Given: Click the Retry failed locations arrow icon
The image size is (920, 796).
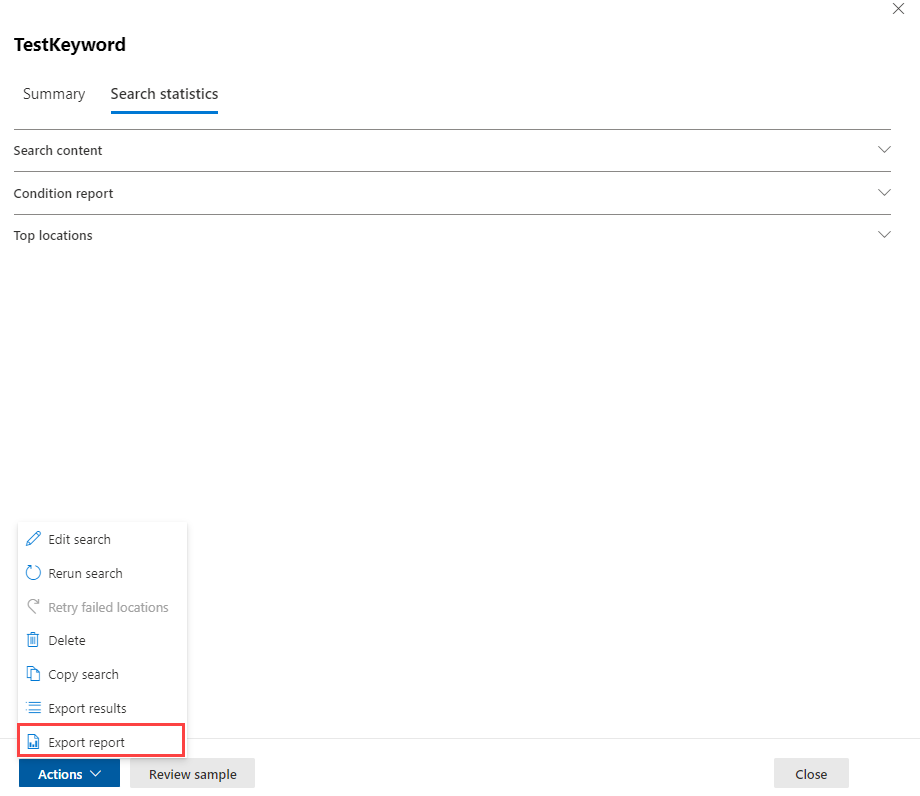Looking at the screenshot, I should [x=33, y=606].
